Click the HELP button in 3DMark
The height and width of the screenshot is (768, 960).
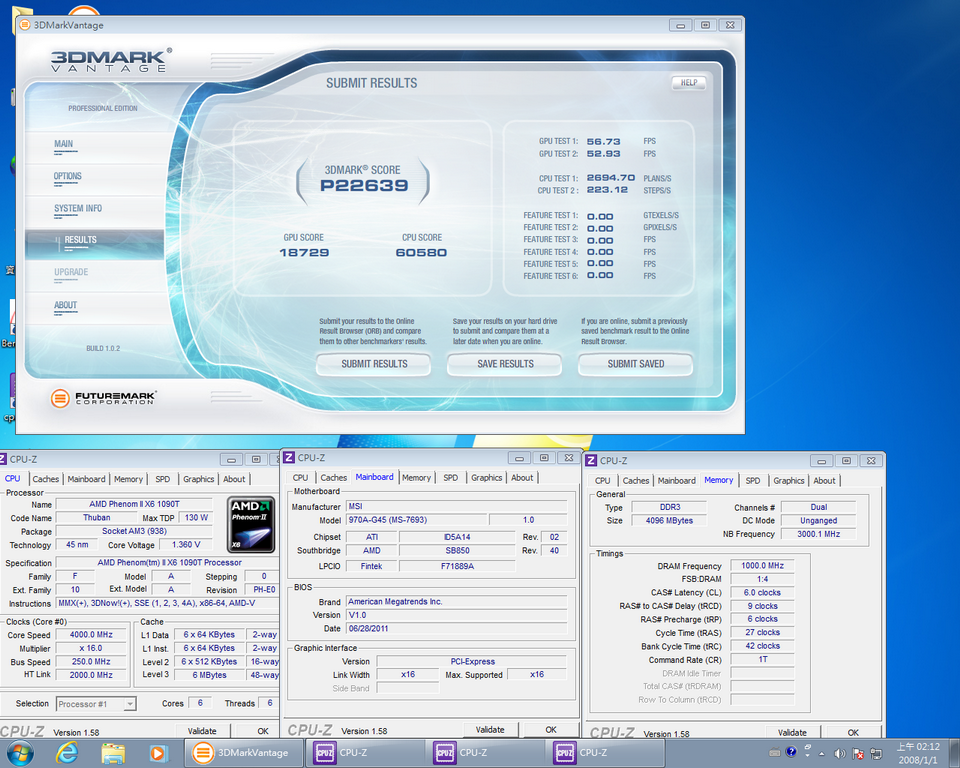click(x=689, y=83)
